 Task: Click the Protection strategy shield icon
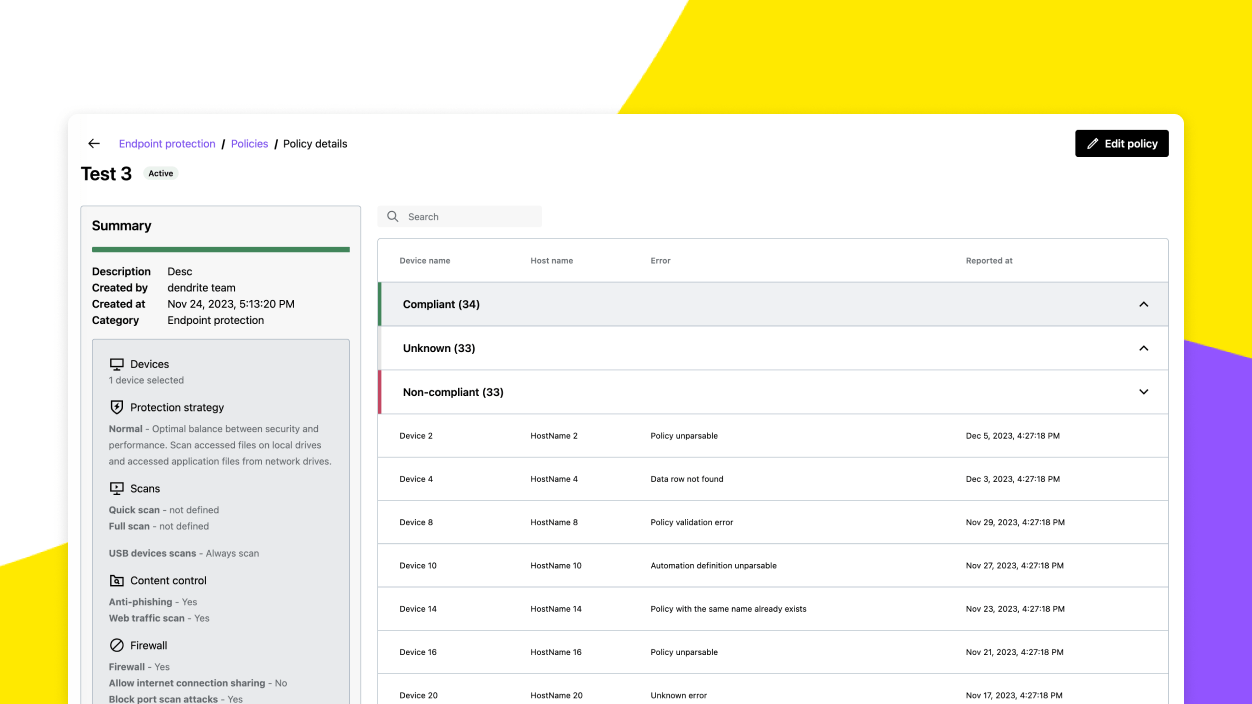pos(118,407)
